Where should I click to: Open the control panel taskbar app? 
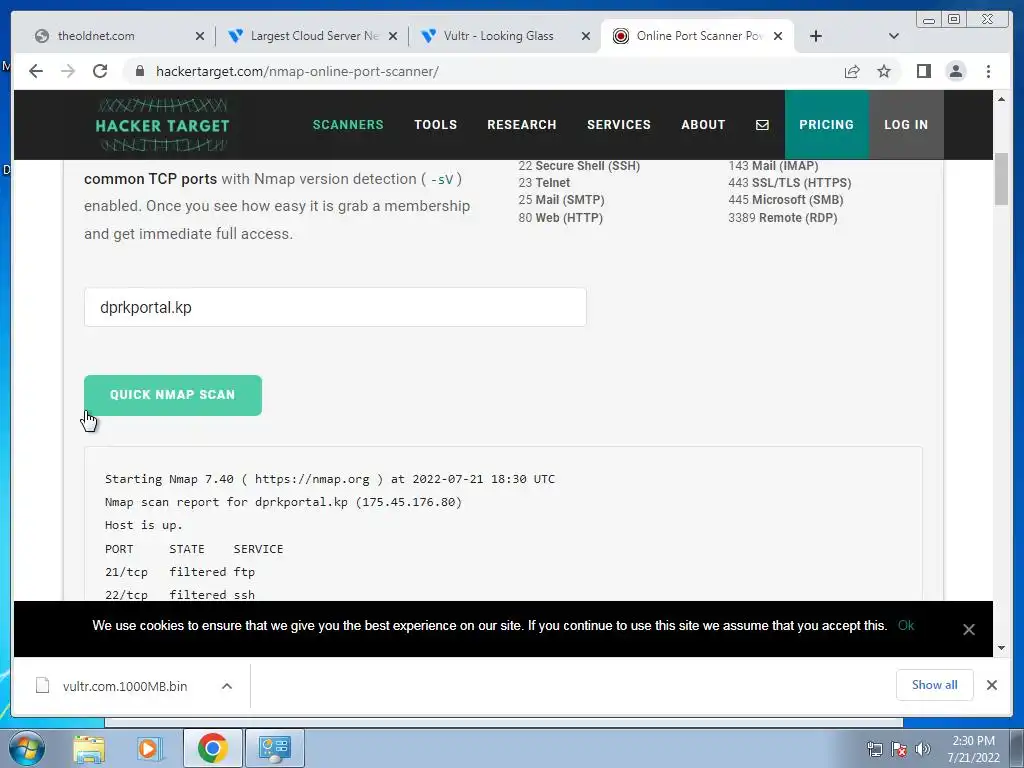point(274,748)
